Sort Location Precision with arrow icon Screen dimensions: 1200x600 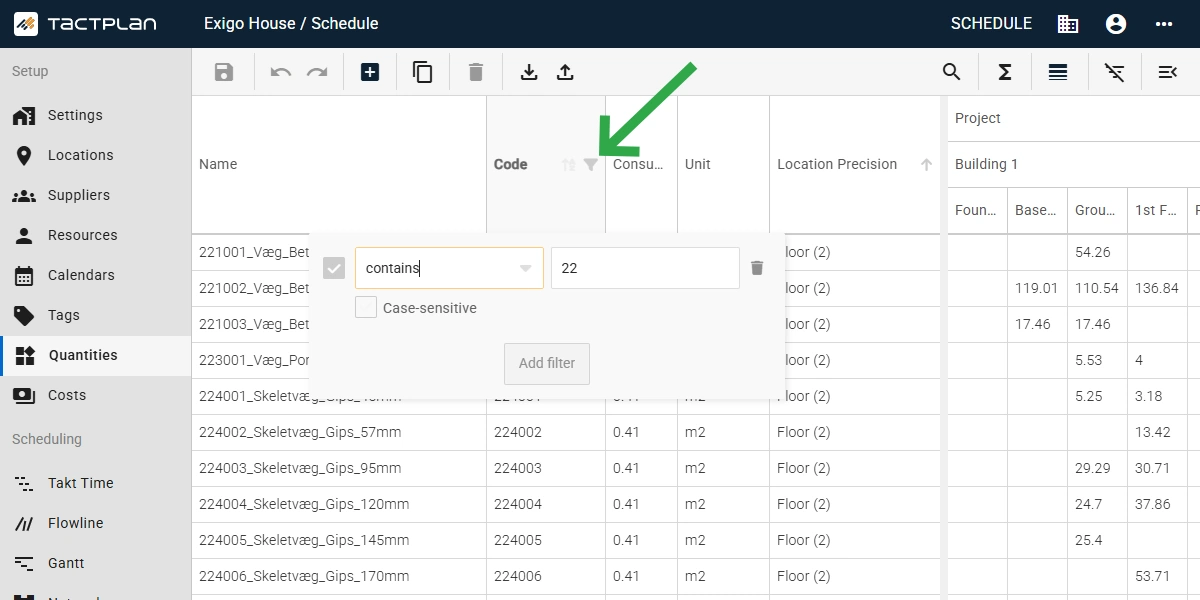click(927, 165)
